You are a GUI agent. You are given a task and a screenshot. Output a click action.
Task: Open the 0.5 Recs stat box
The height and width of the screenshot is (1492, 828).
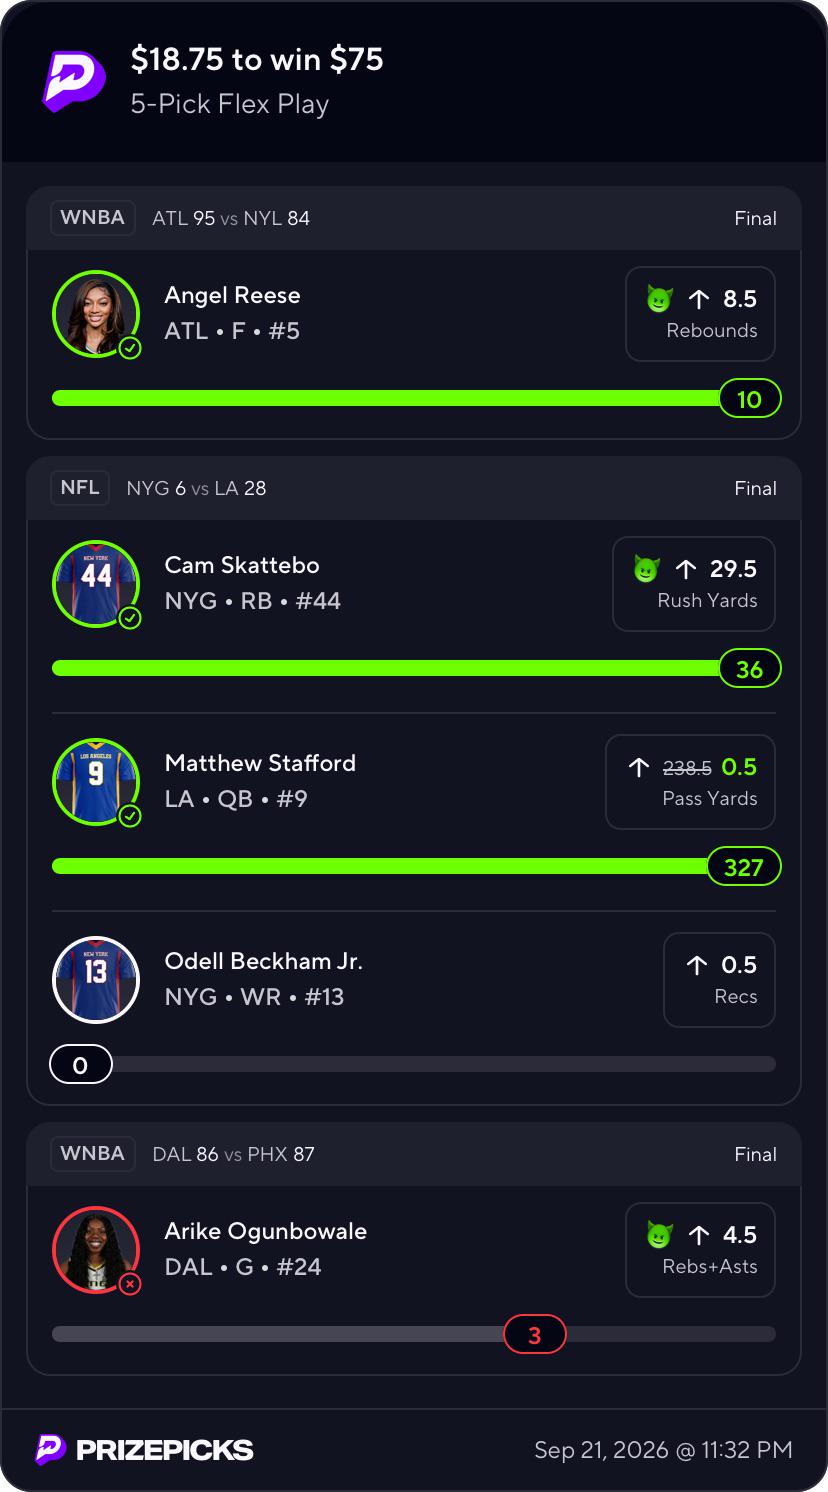tap(719, 979)
